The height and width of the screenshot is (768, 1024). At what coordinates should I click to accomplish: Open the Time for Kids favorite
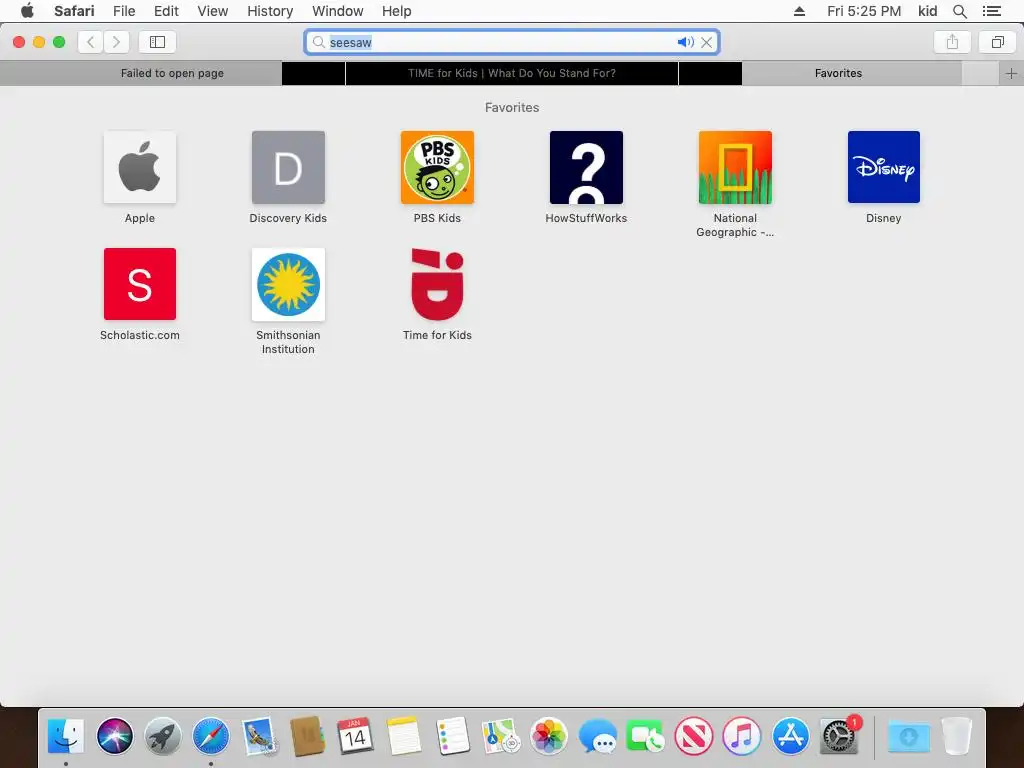(x=437, y=284)
